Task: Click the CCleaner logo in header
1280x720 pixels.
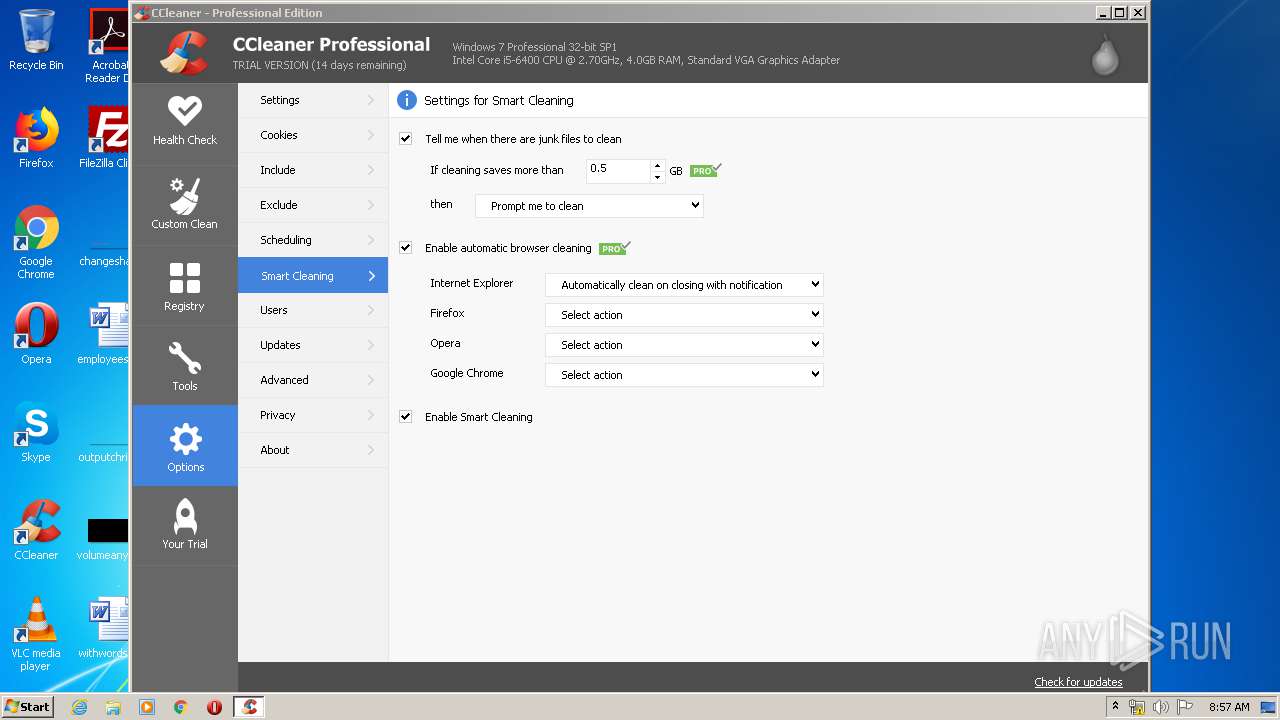Action: pos(184,53)
